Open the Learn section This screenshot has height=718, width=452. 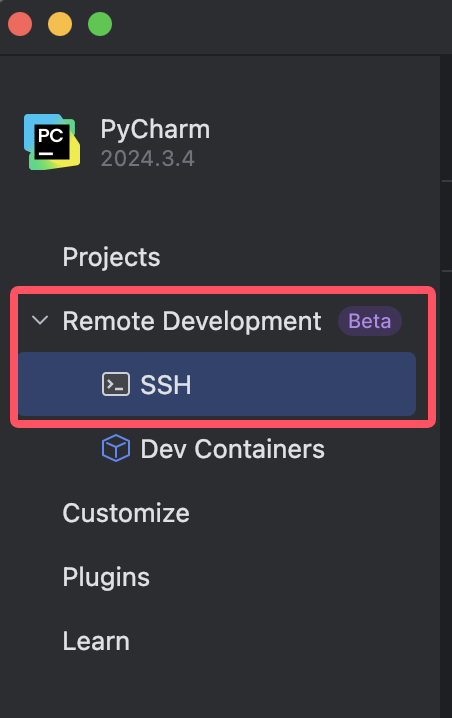[x=96, y=641]
